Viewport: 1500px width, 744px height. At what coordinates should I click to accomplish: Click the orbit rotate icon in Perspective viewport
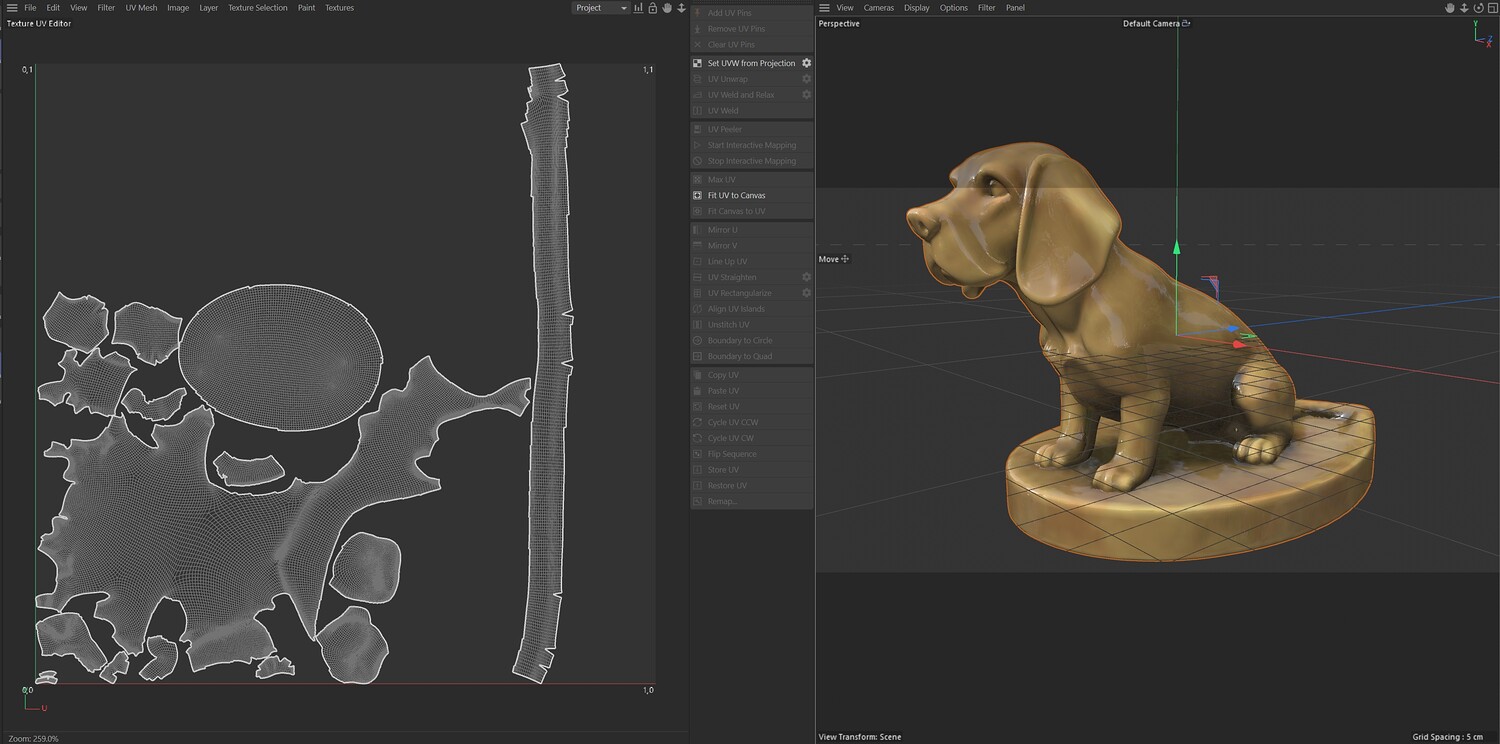1478,8
